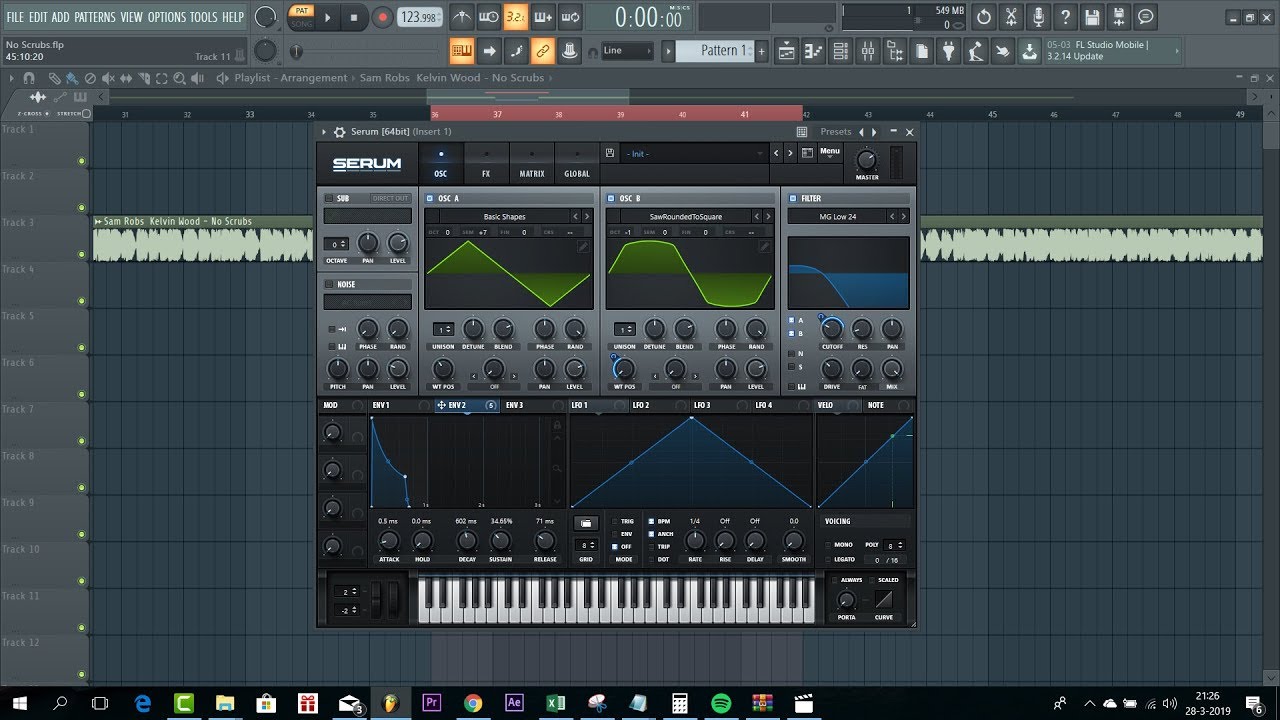This screenshot has width=1280, height=720.
Task: Open the Line snap dropdown
Action: click(627, 50)
